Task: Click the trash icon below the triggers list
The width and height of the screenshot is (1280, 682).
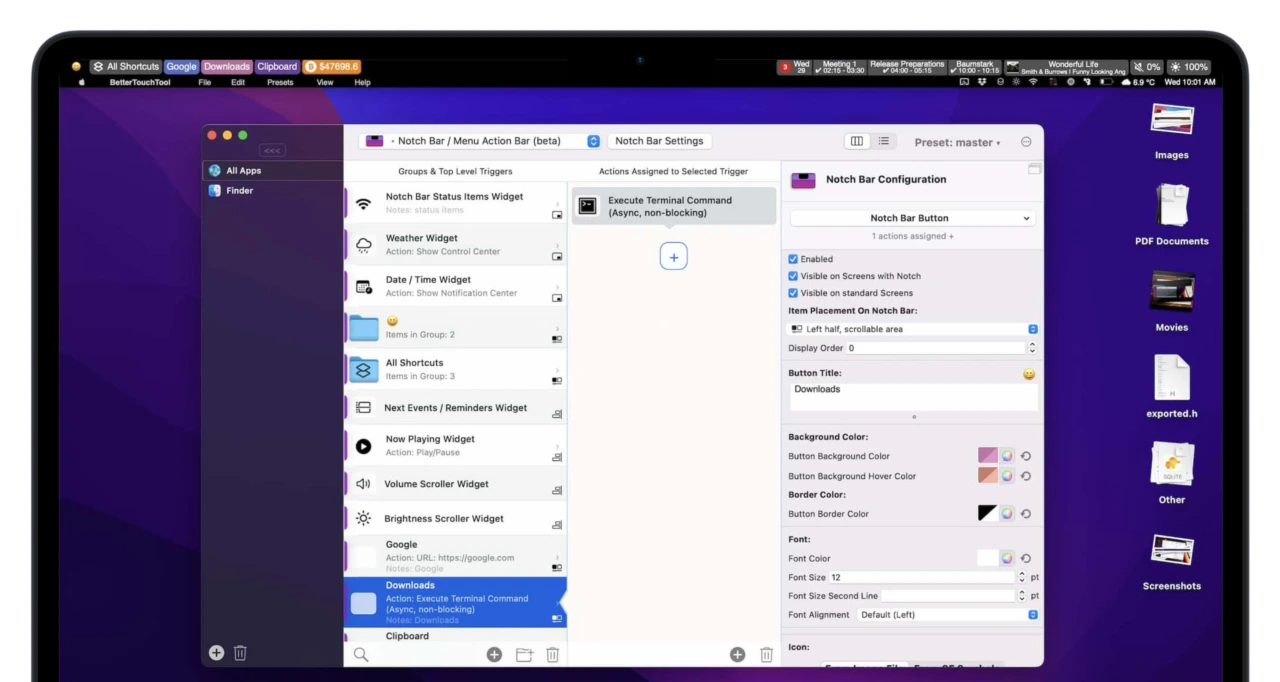Action: [552, 655]
